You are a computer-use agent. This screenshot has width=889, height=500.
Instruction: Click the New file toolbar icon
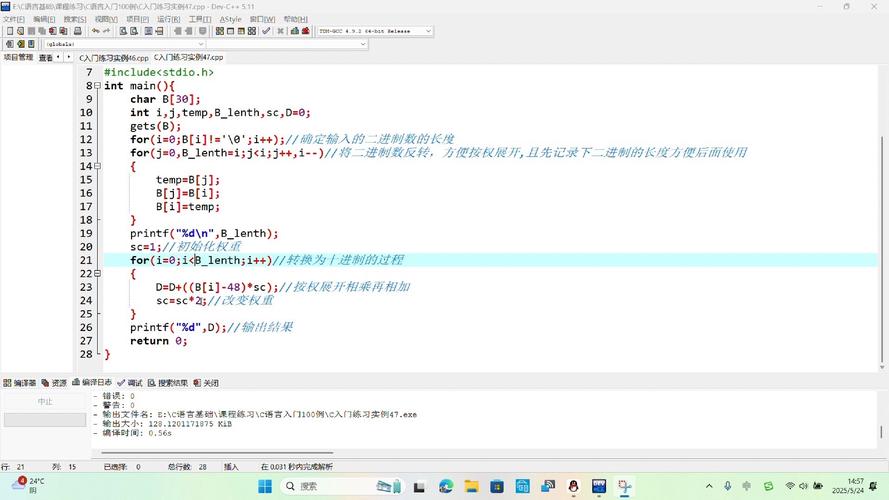click(7, 31)
